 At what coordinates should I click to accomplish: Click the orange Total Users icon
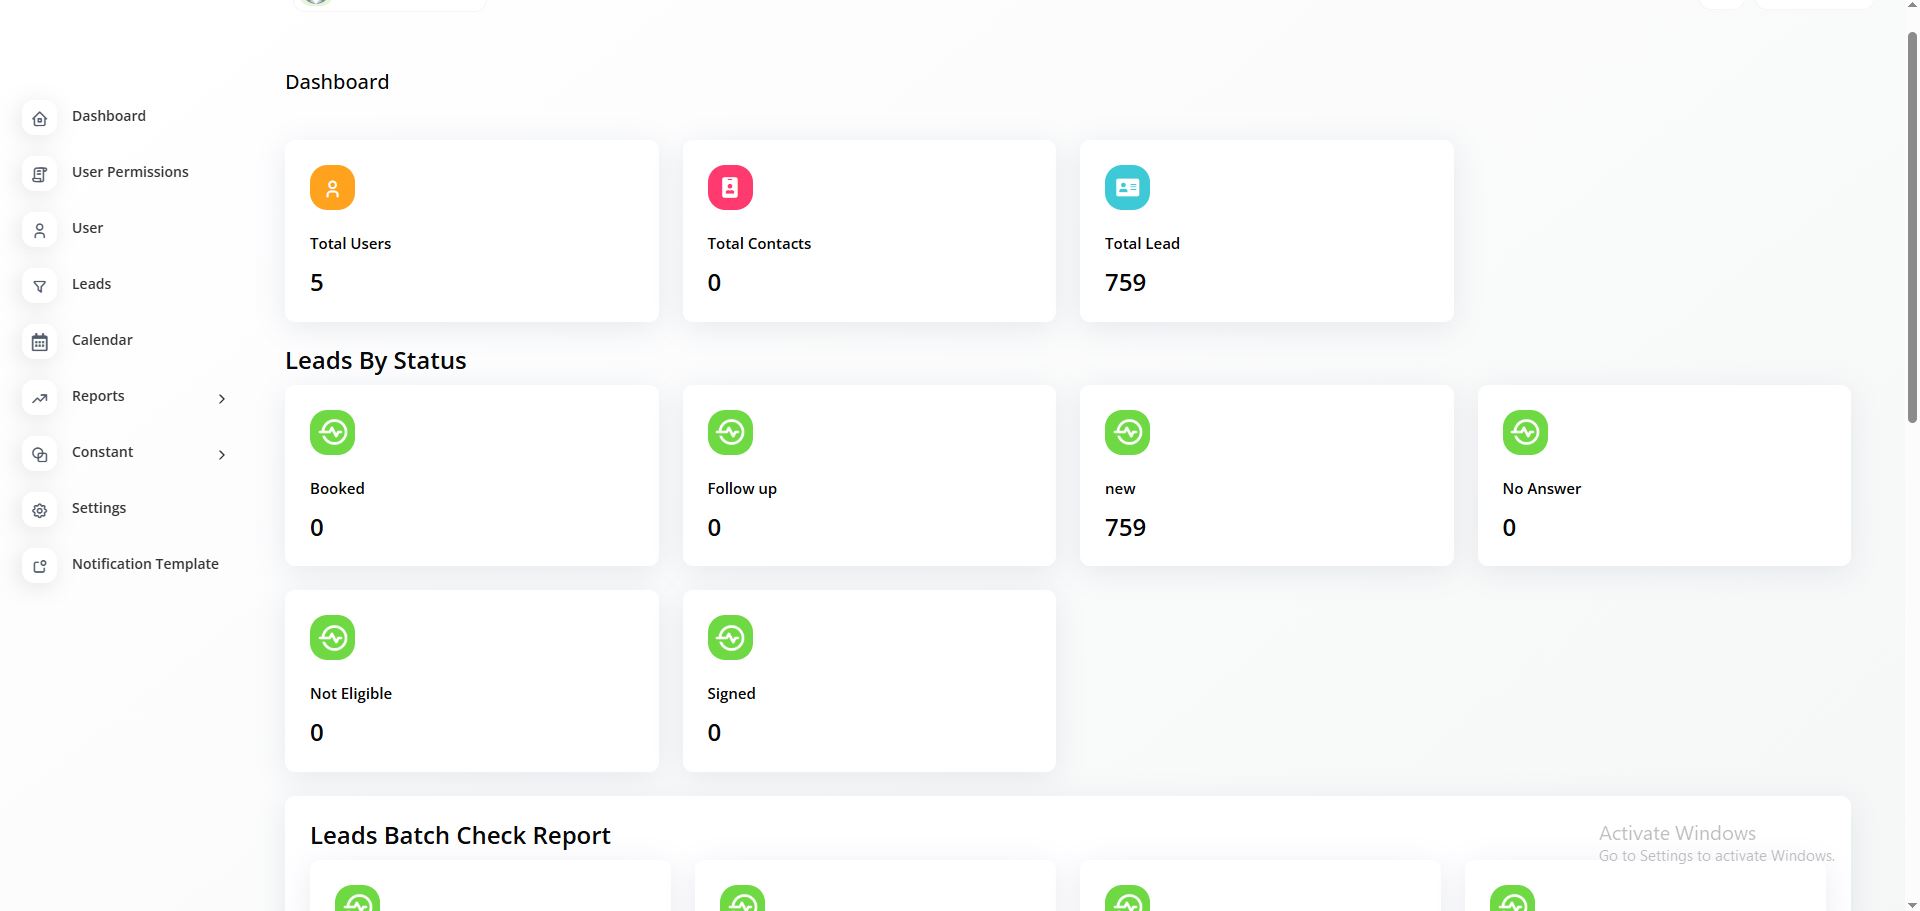[332, 188]
